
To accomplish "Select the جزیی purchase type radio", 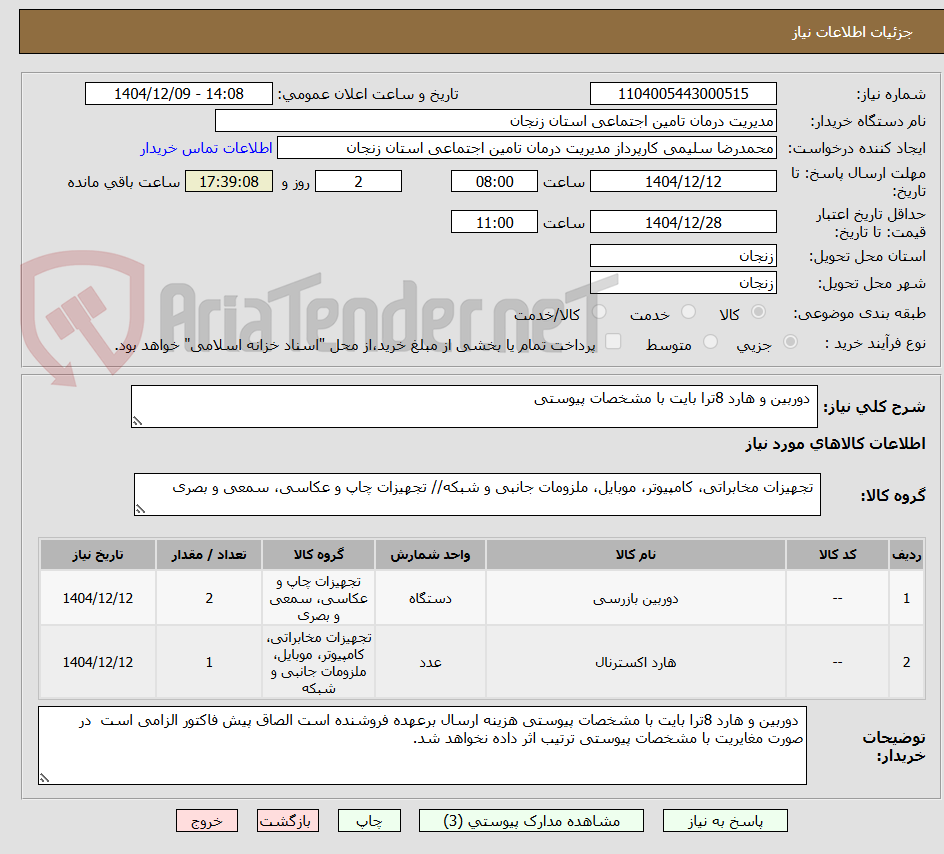I will 790,342.
